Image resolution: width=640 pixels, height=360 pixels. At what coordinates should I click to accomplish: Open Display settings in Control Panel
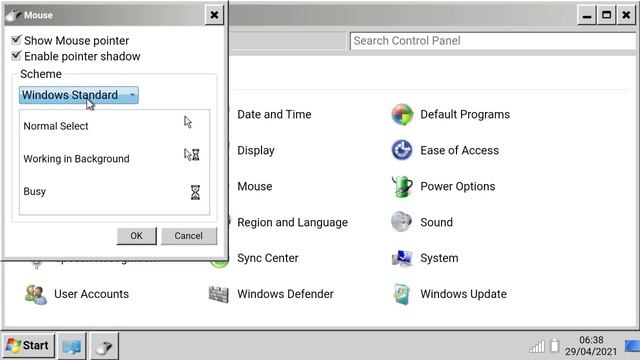(256, 150)
